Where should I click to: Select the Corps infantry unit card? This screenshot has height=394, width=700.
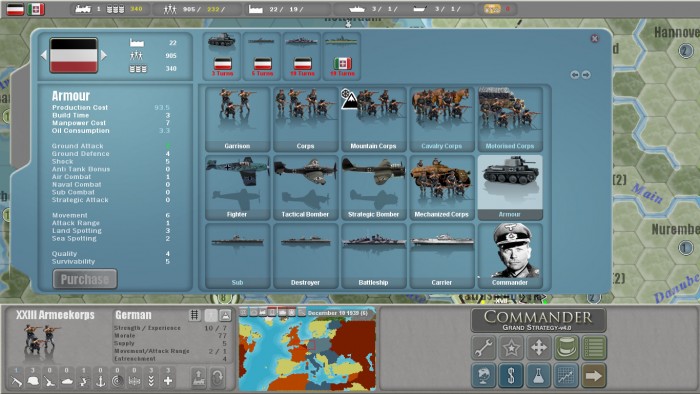click(x=305, y=119)
